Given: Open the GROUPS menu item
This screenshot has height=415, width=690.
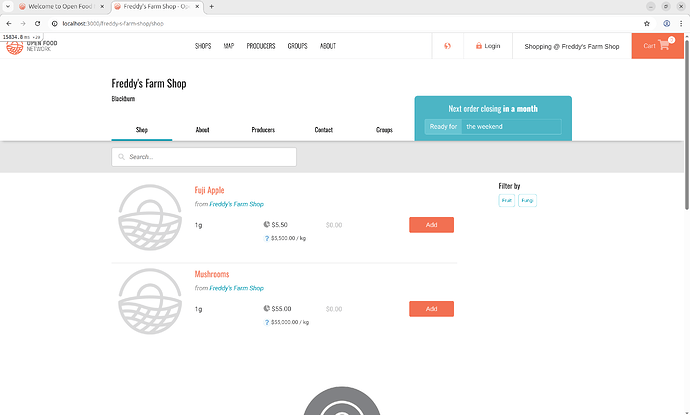Looking at the screenshot, I should point(297,46).
